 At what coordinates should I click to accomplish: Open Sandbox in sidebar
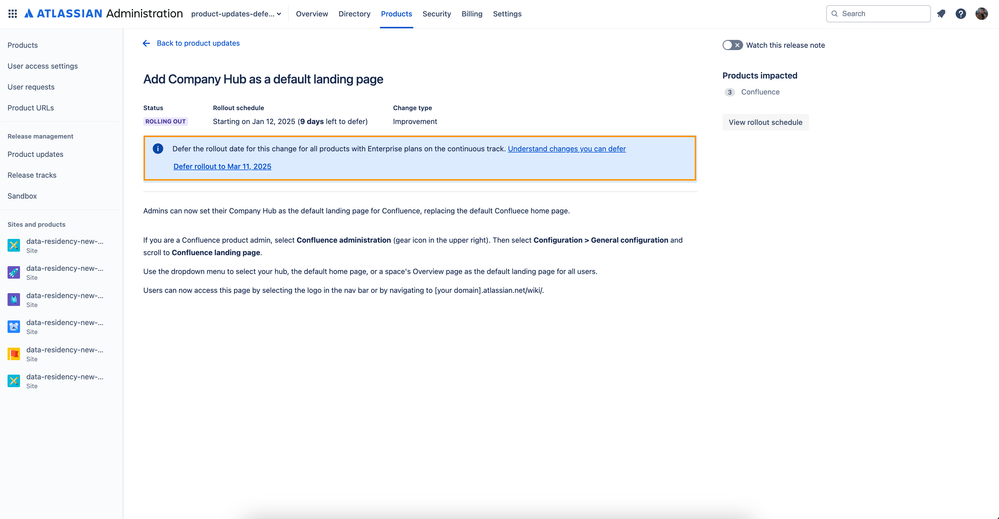[22, 196]
